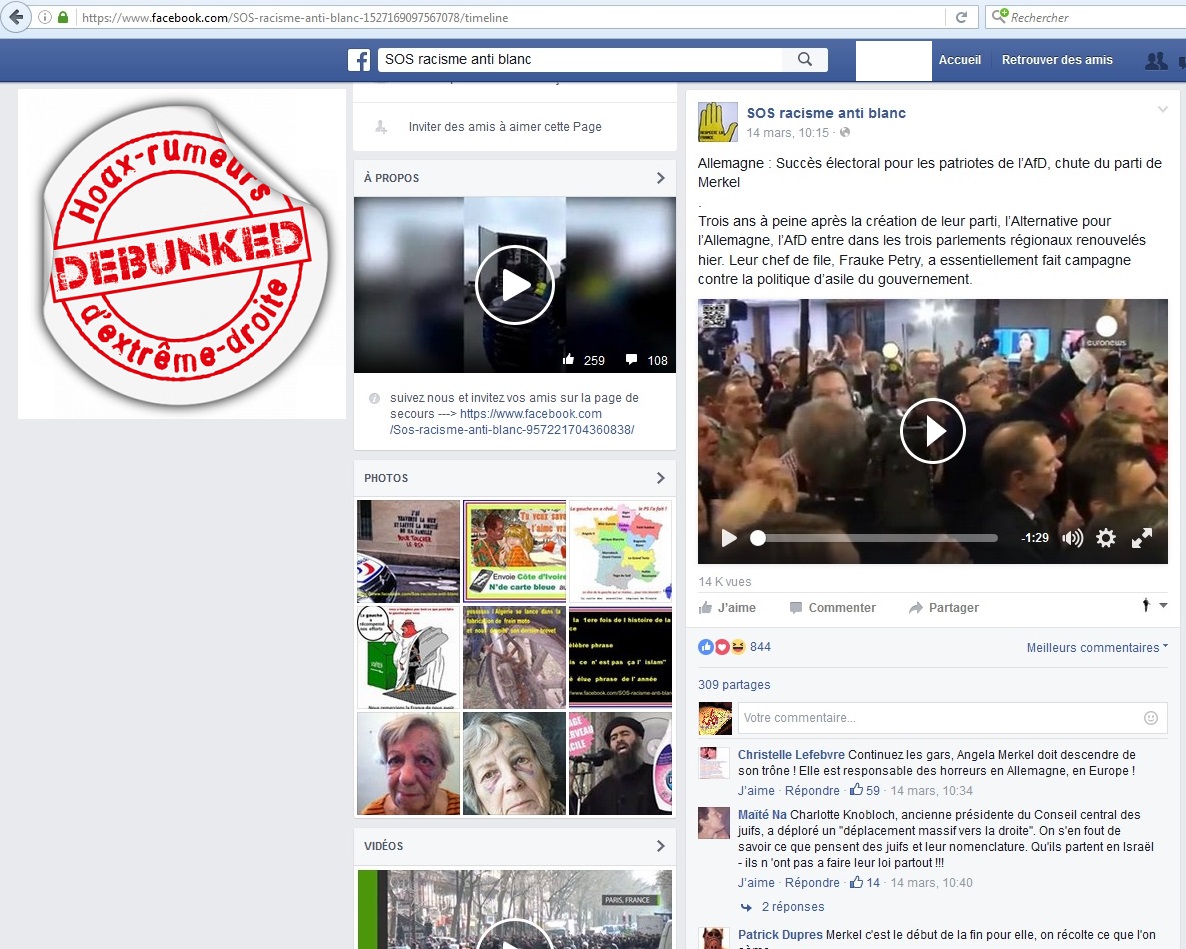Click the big play circle on AfD video
Image resolution: width=1186 pixels, height=949 pixels.
click(933, 430)
